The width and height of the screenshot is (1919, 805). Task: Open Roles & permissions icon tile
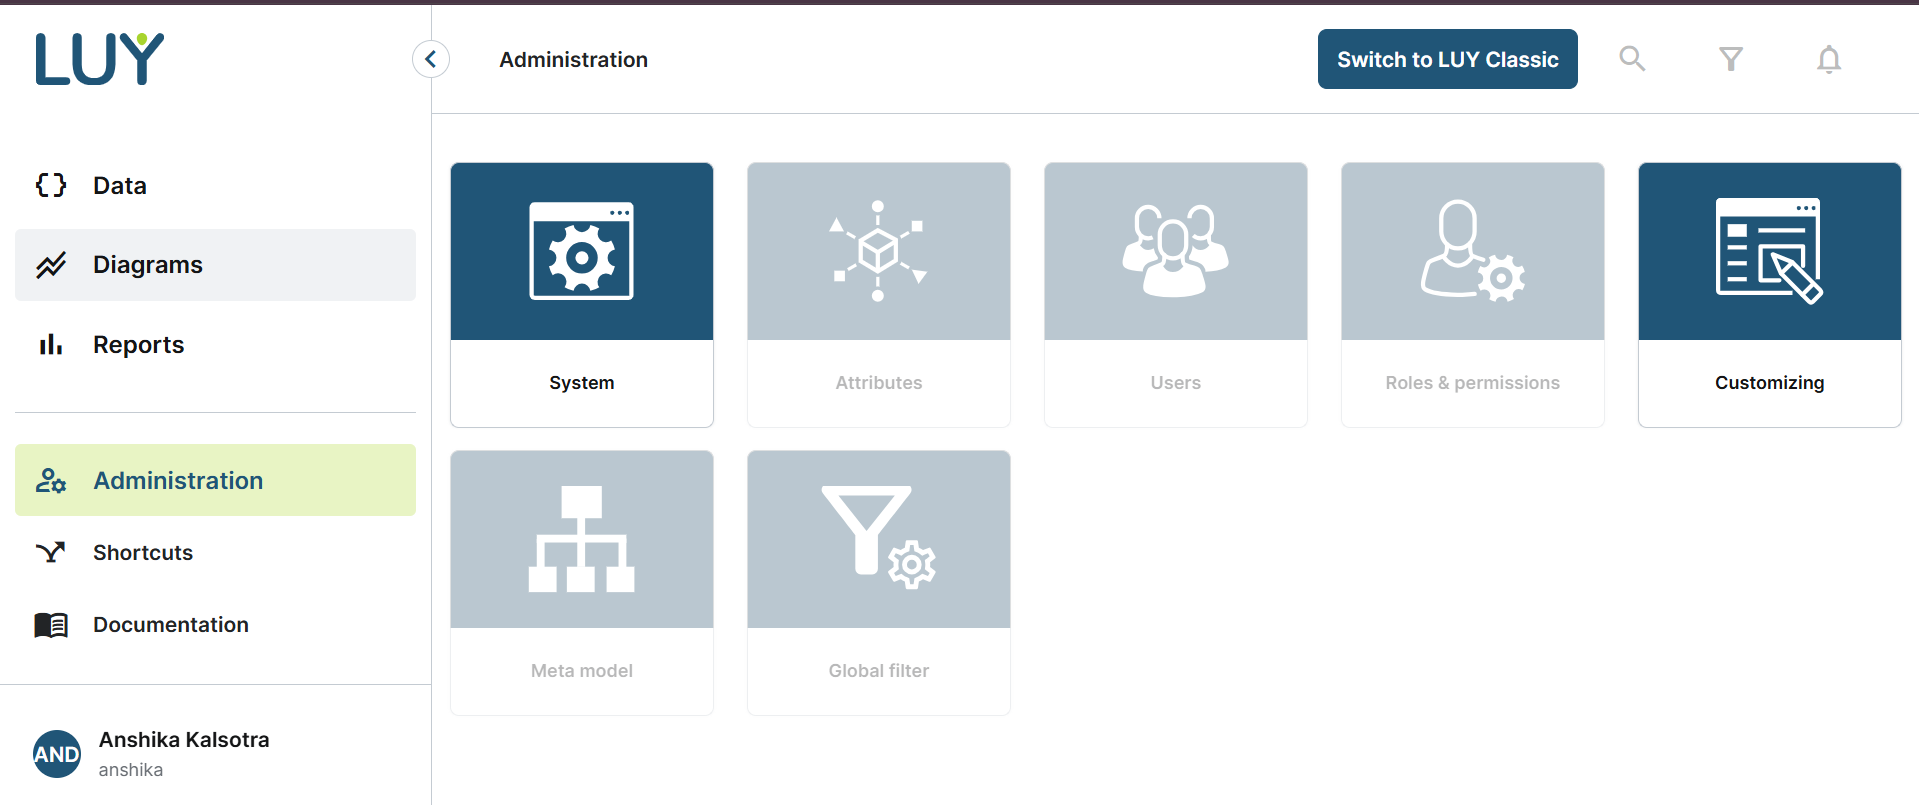pyautogui.click(x=1472, y=252)
